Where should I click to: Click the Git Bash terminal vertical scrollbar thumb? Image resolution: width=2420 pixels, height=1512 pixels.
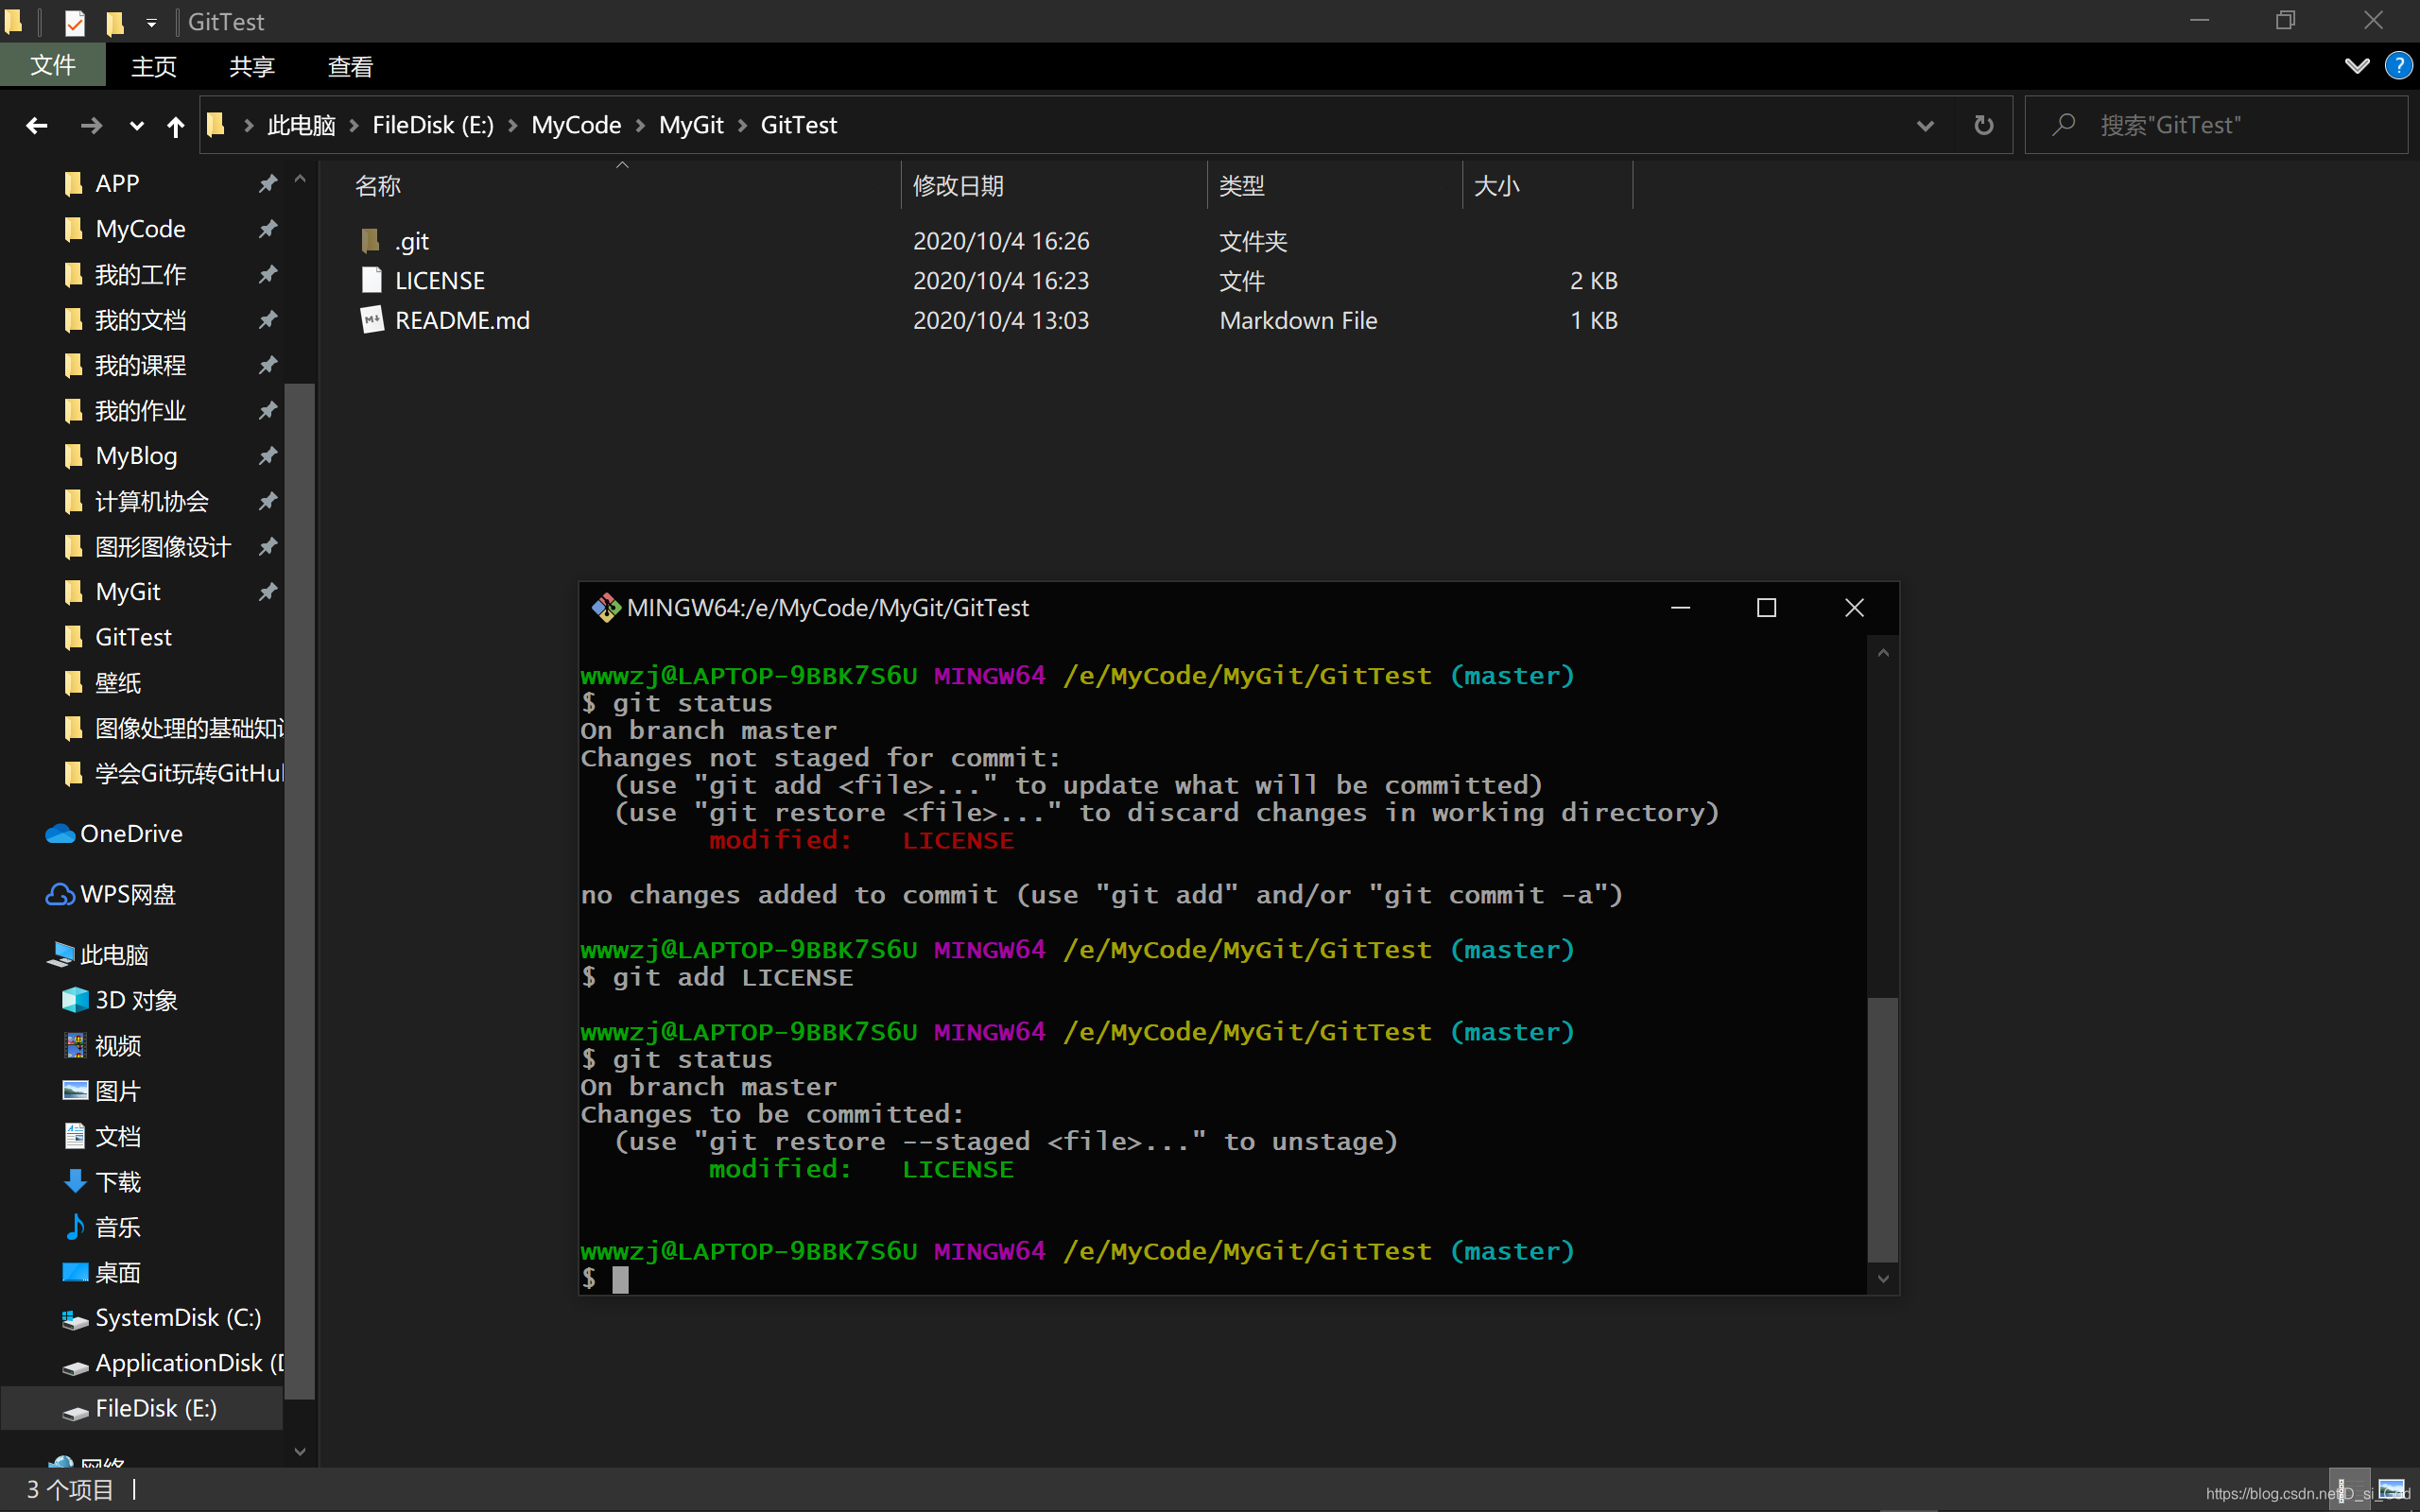coord(1882,1129)
